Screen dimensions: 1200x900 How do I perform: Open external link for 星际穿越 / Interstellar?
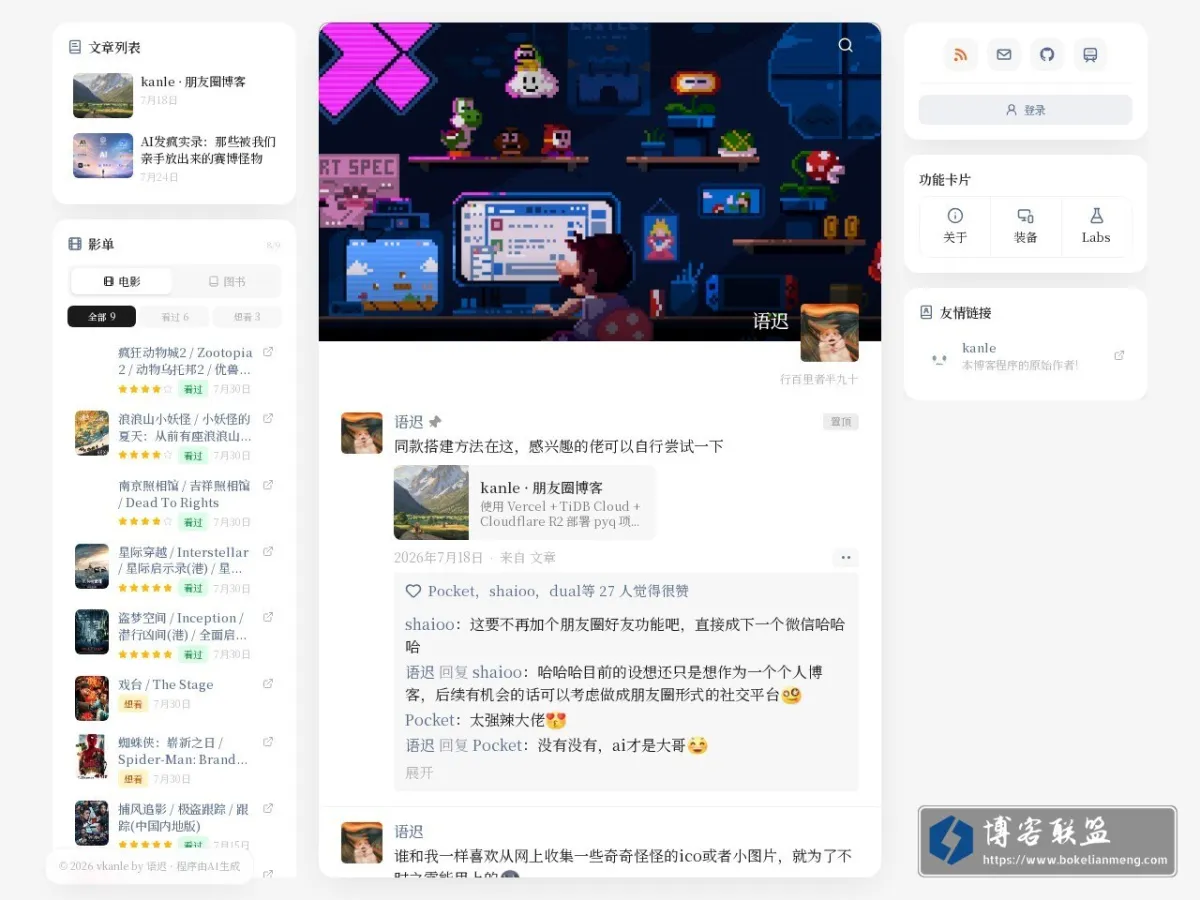coord(268,551)
